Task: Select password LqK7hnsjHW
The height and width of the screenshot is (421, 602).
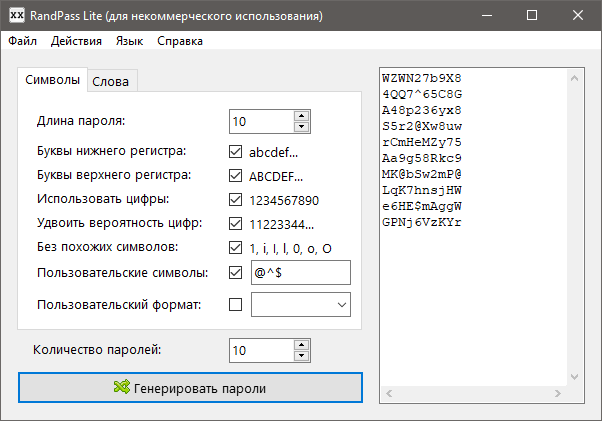Action: [x=422, y=190]
